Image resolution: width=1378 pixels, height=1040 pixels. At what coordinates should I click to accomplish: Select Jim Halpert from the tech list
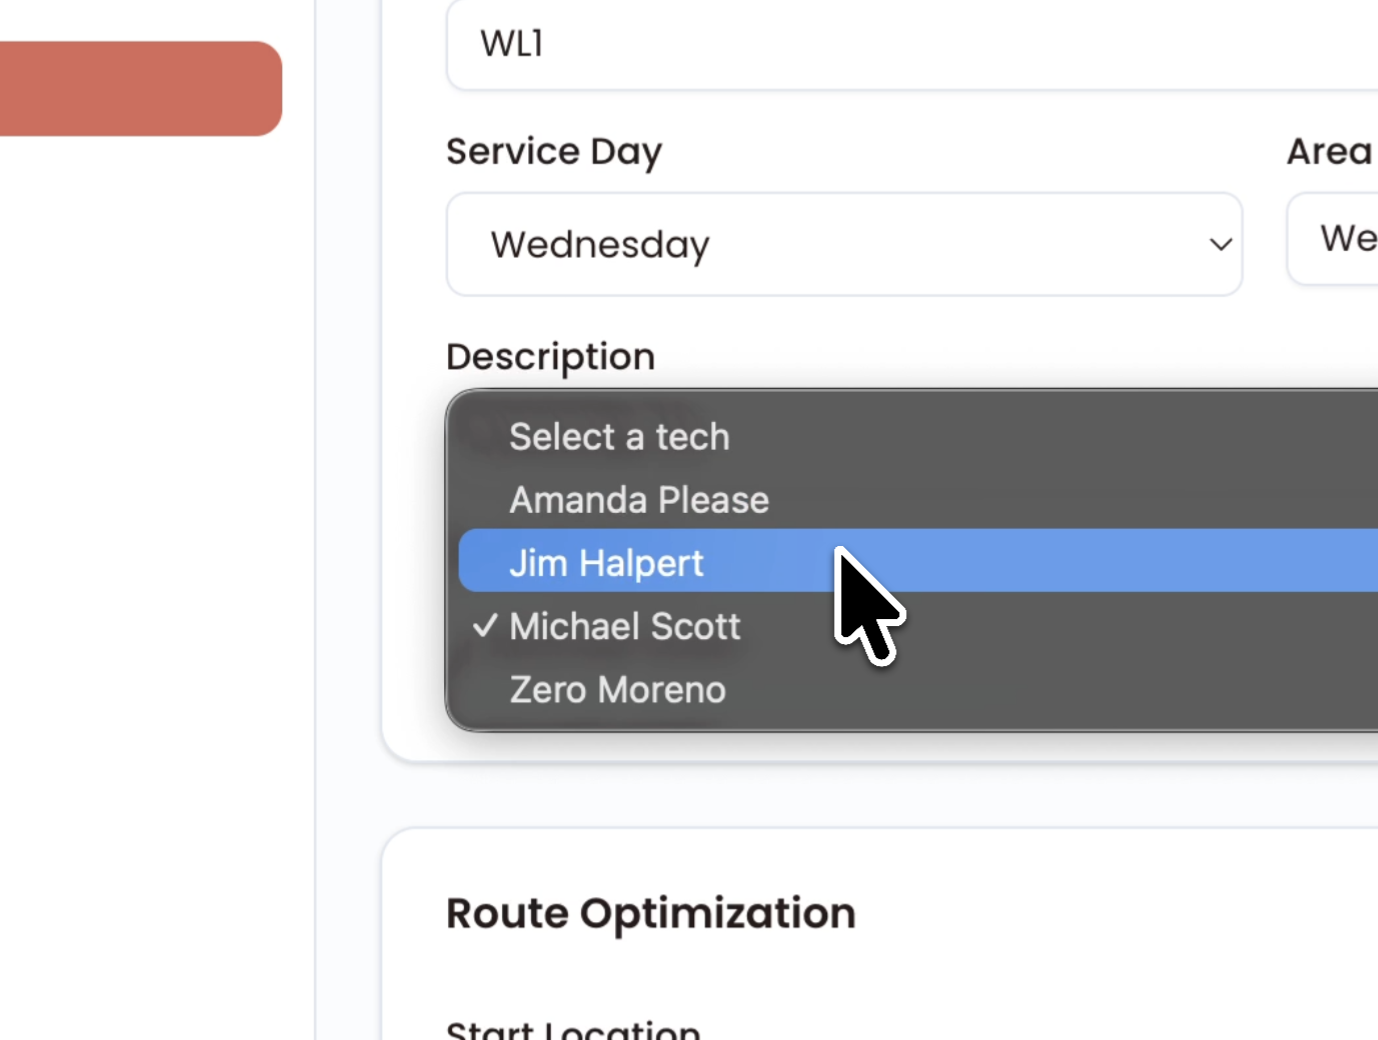[x=607, y=562]
